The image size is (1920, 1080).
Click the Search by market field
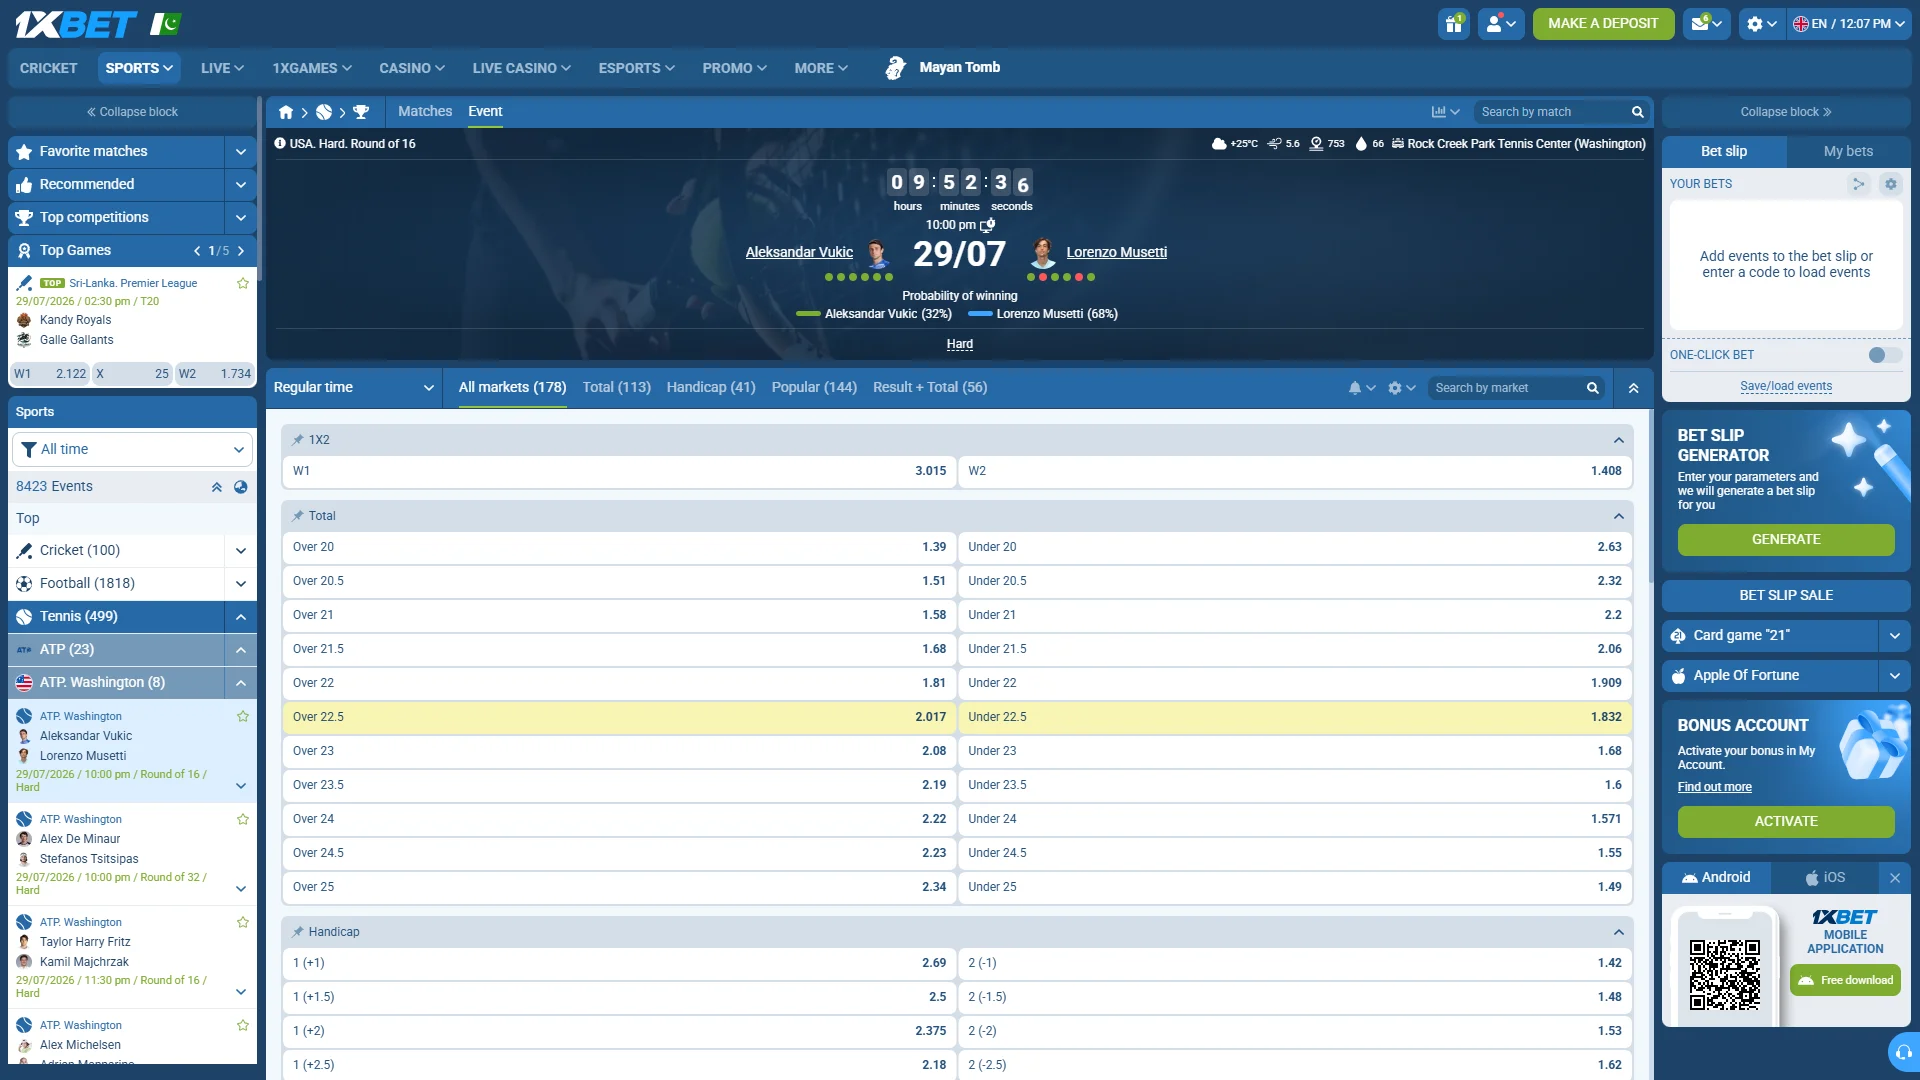tap(1505, 388)
